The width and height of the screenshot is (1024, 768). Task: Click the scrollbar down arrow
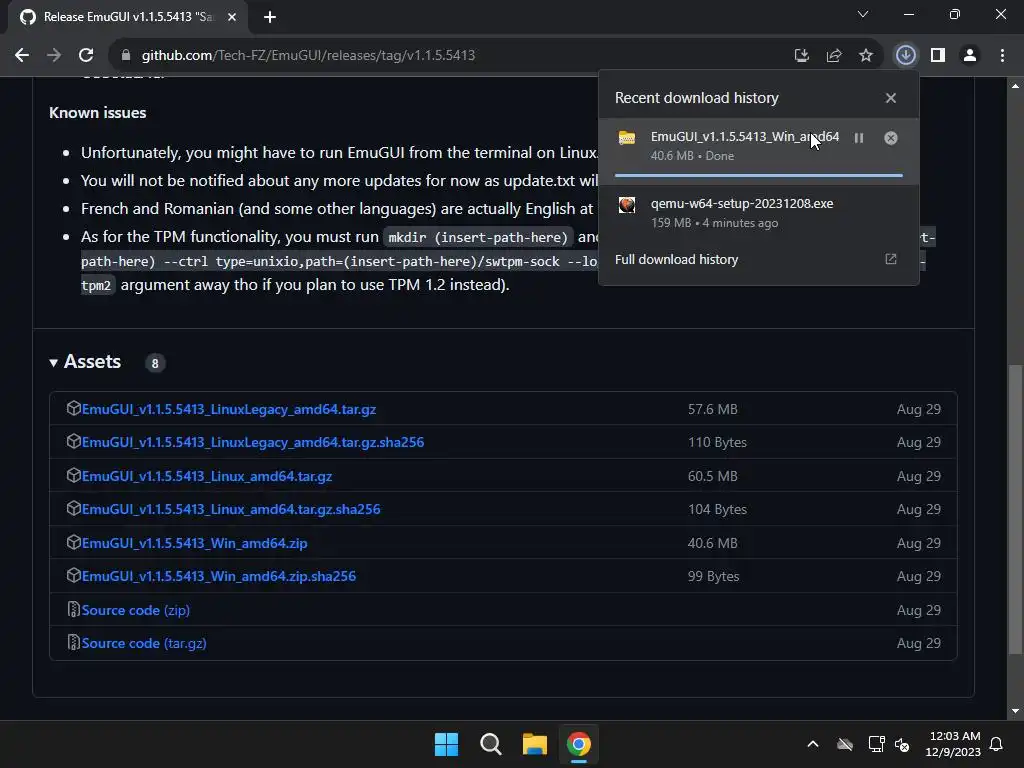pyautogui.click(x=1014, y=711)
